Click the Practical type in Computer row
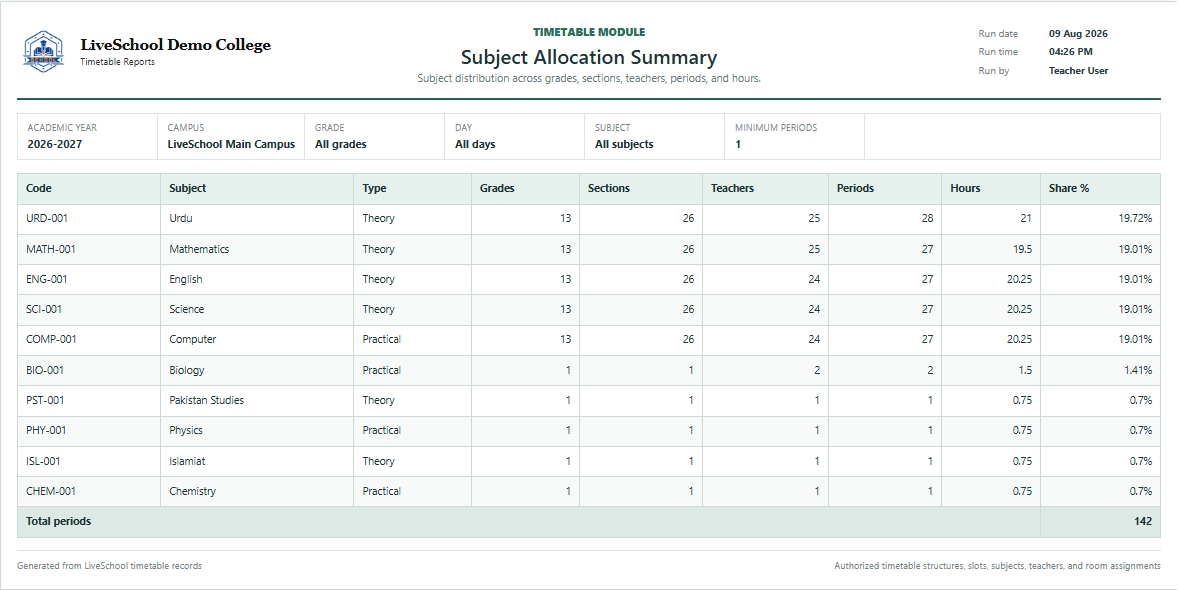1178x591 pixels. click(x=382, y=339)
